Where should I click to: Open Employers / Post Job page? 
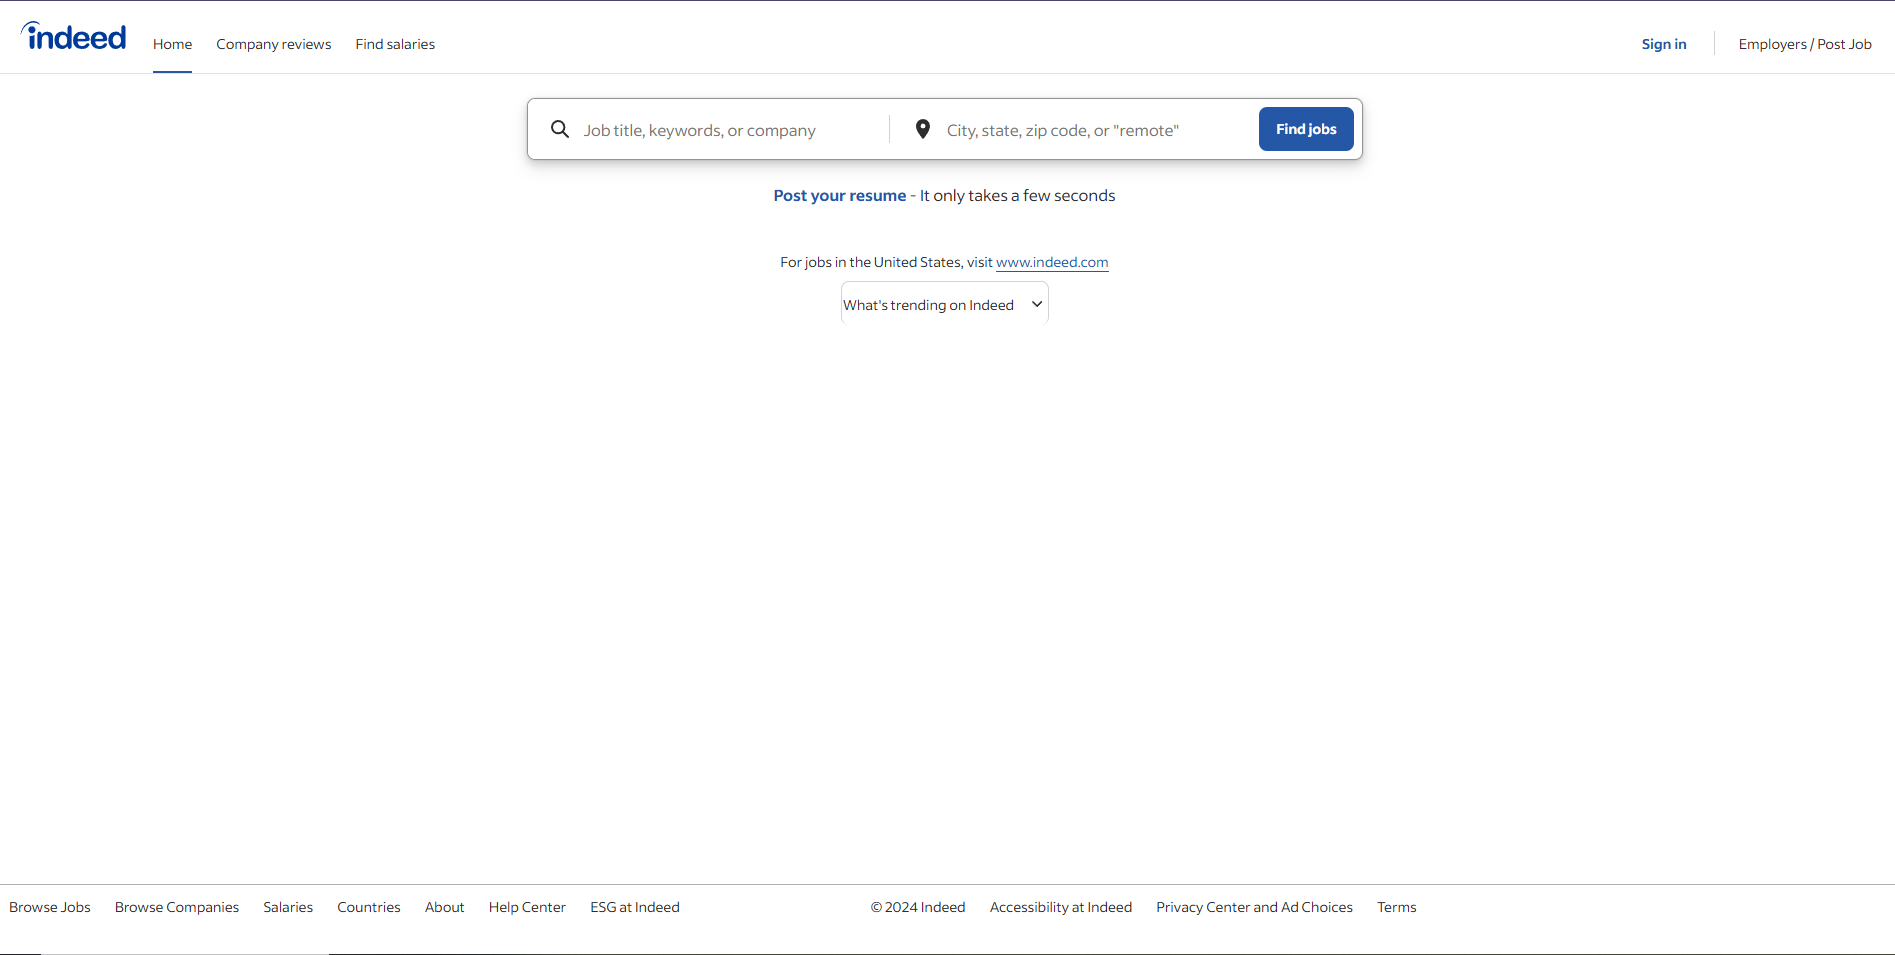click(x=1804, y=44)
